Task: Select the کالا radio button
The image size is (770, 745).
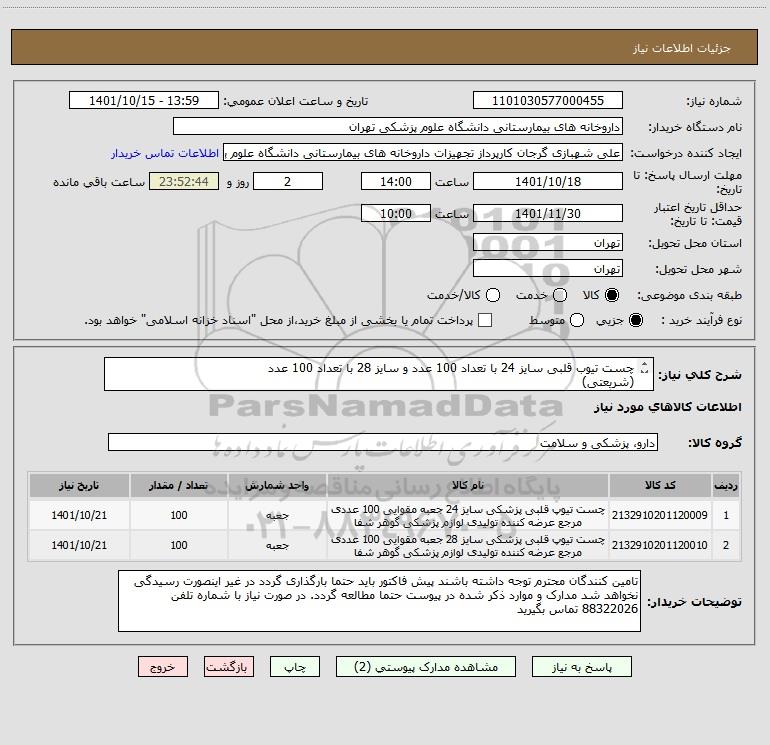Action: point(612,295)
